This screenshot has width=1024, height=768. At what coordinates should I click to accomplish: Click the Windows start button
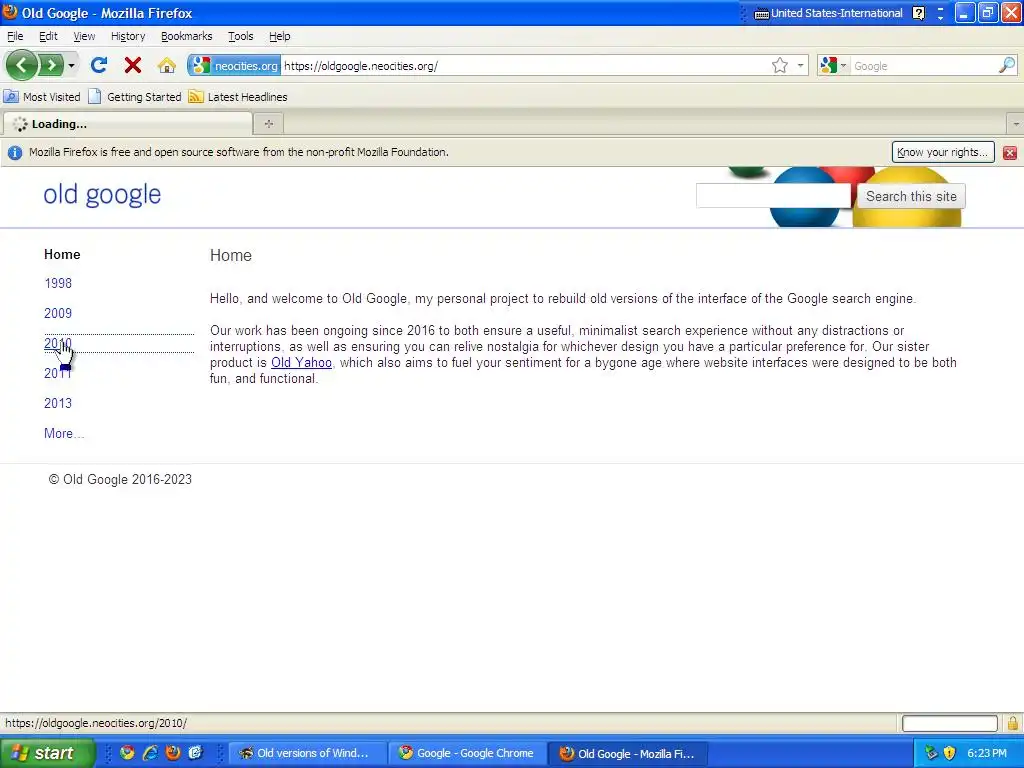coord(47,753)
